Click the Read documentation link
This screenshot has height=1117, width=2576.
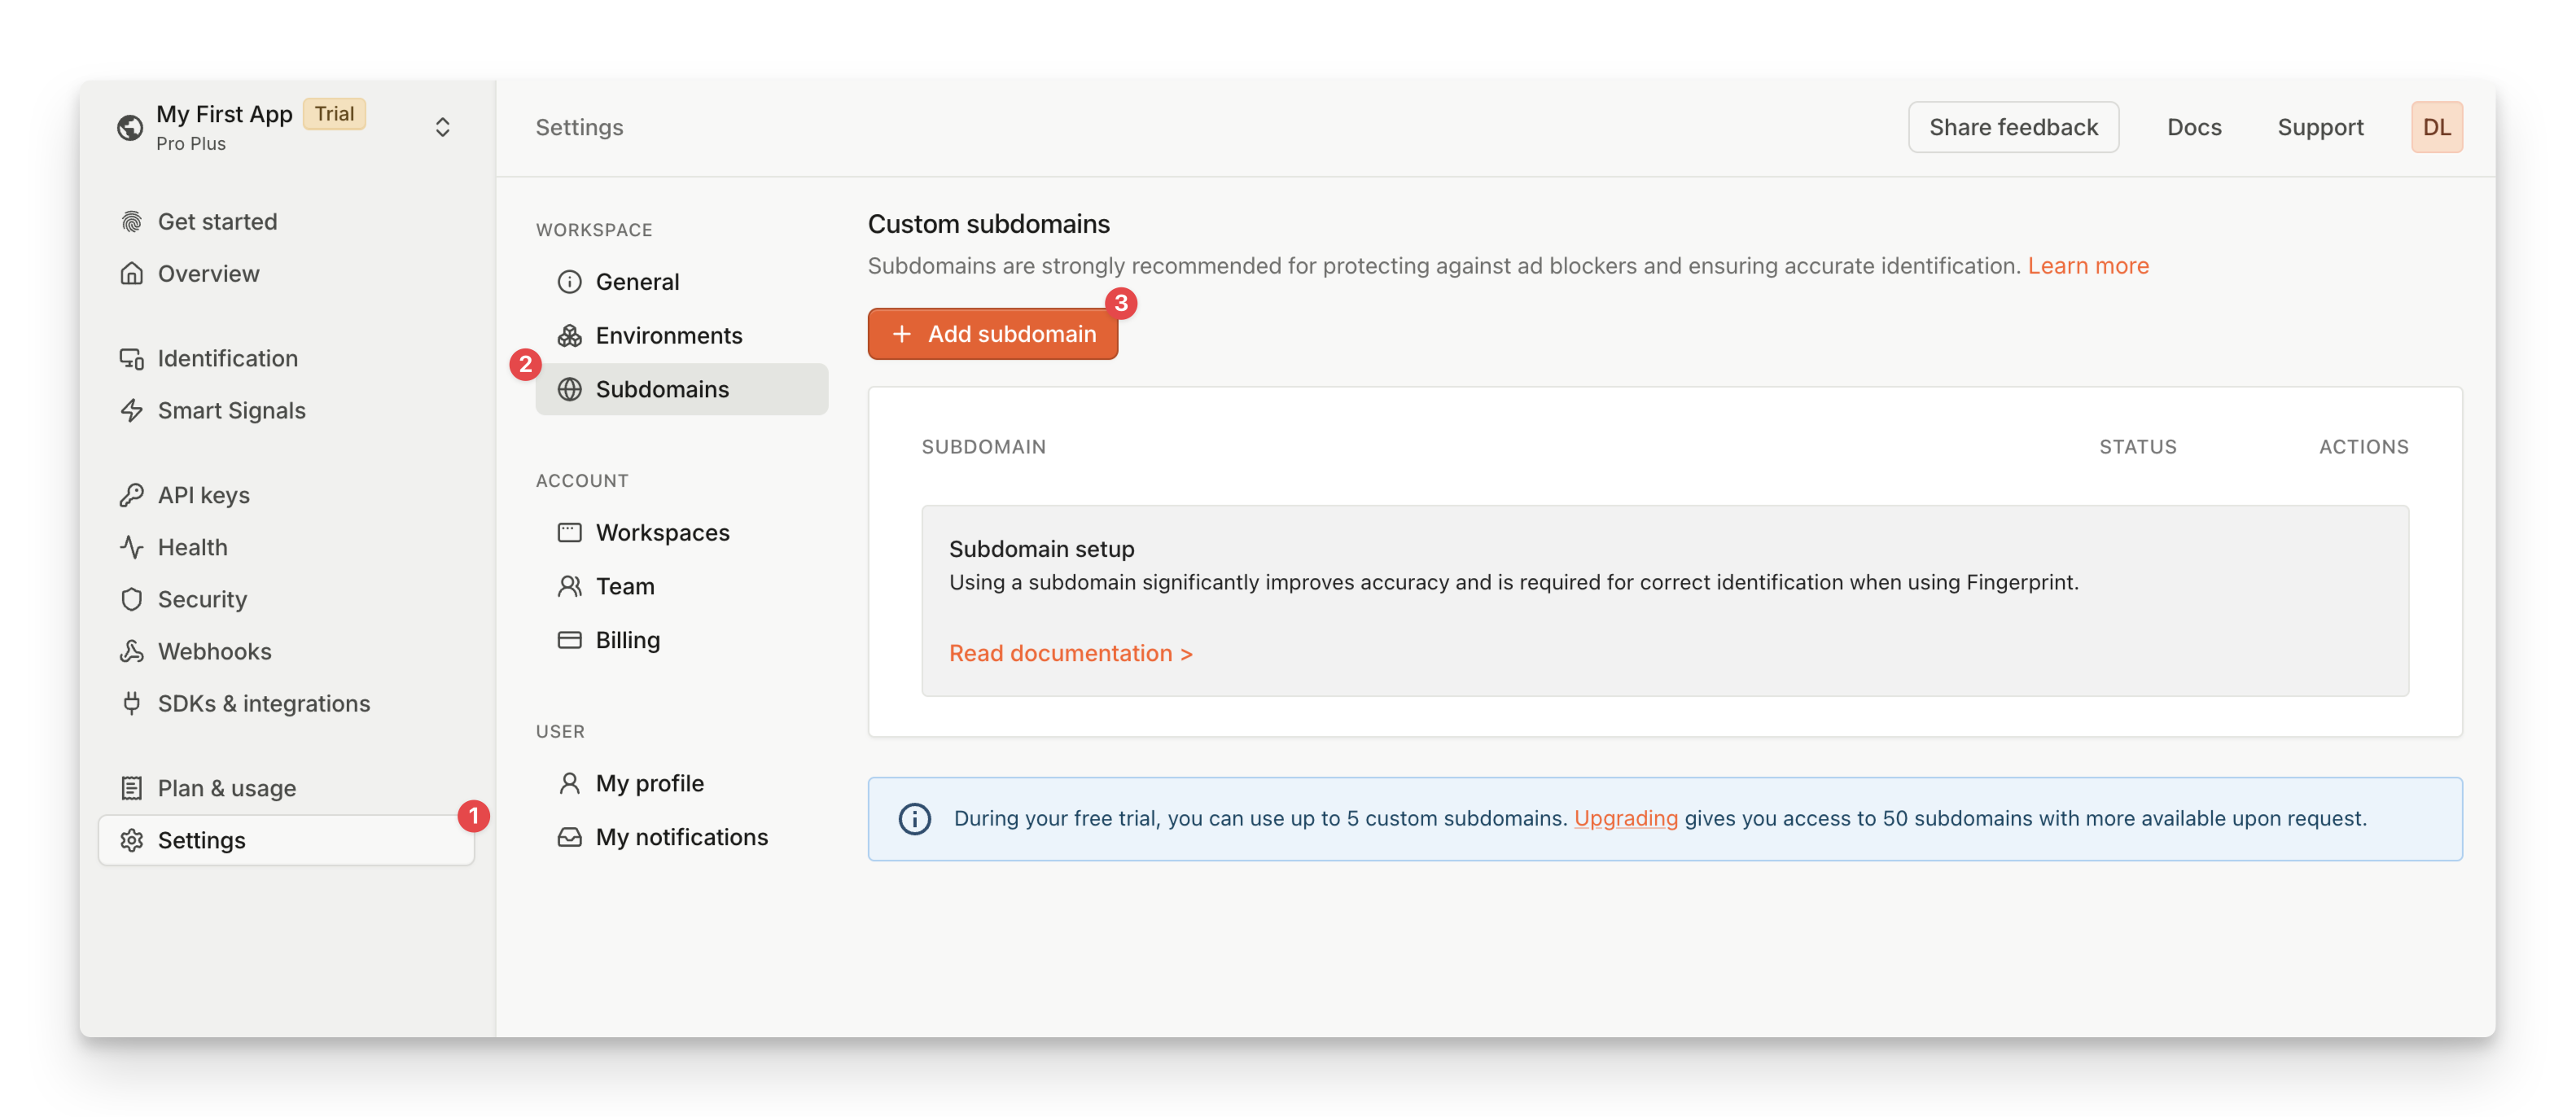[1070, 652]
